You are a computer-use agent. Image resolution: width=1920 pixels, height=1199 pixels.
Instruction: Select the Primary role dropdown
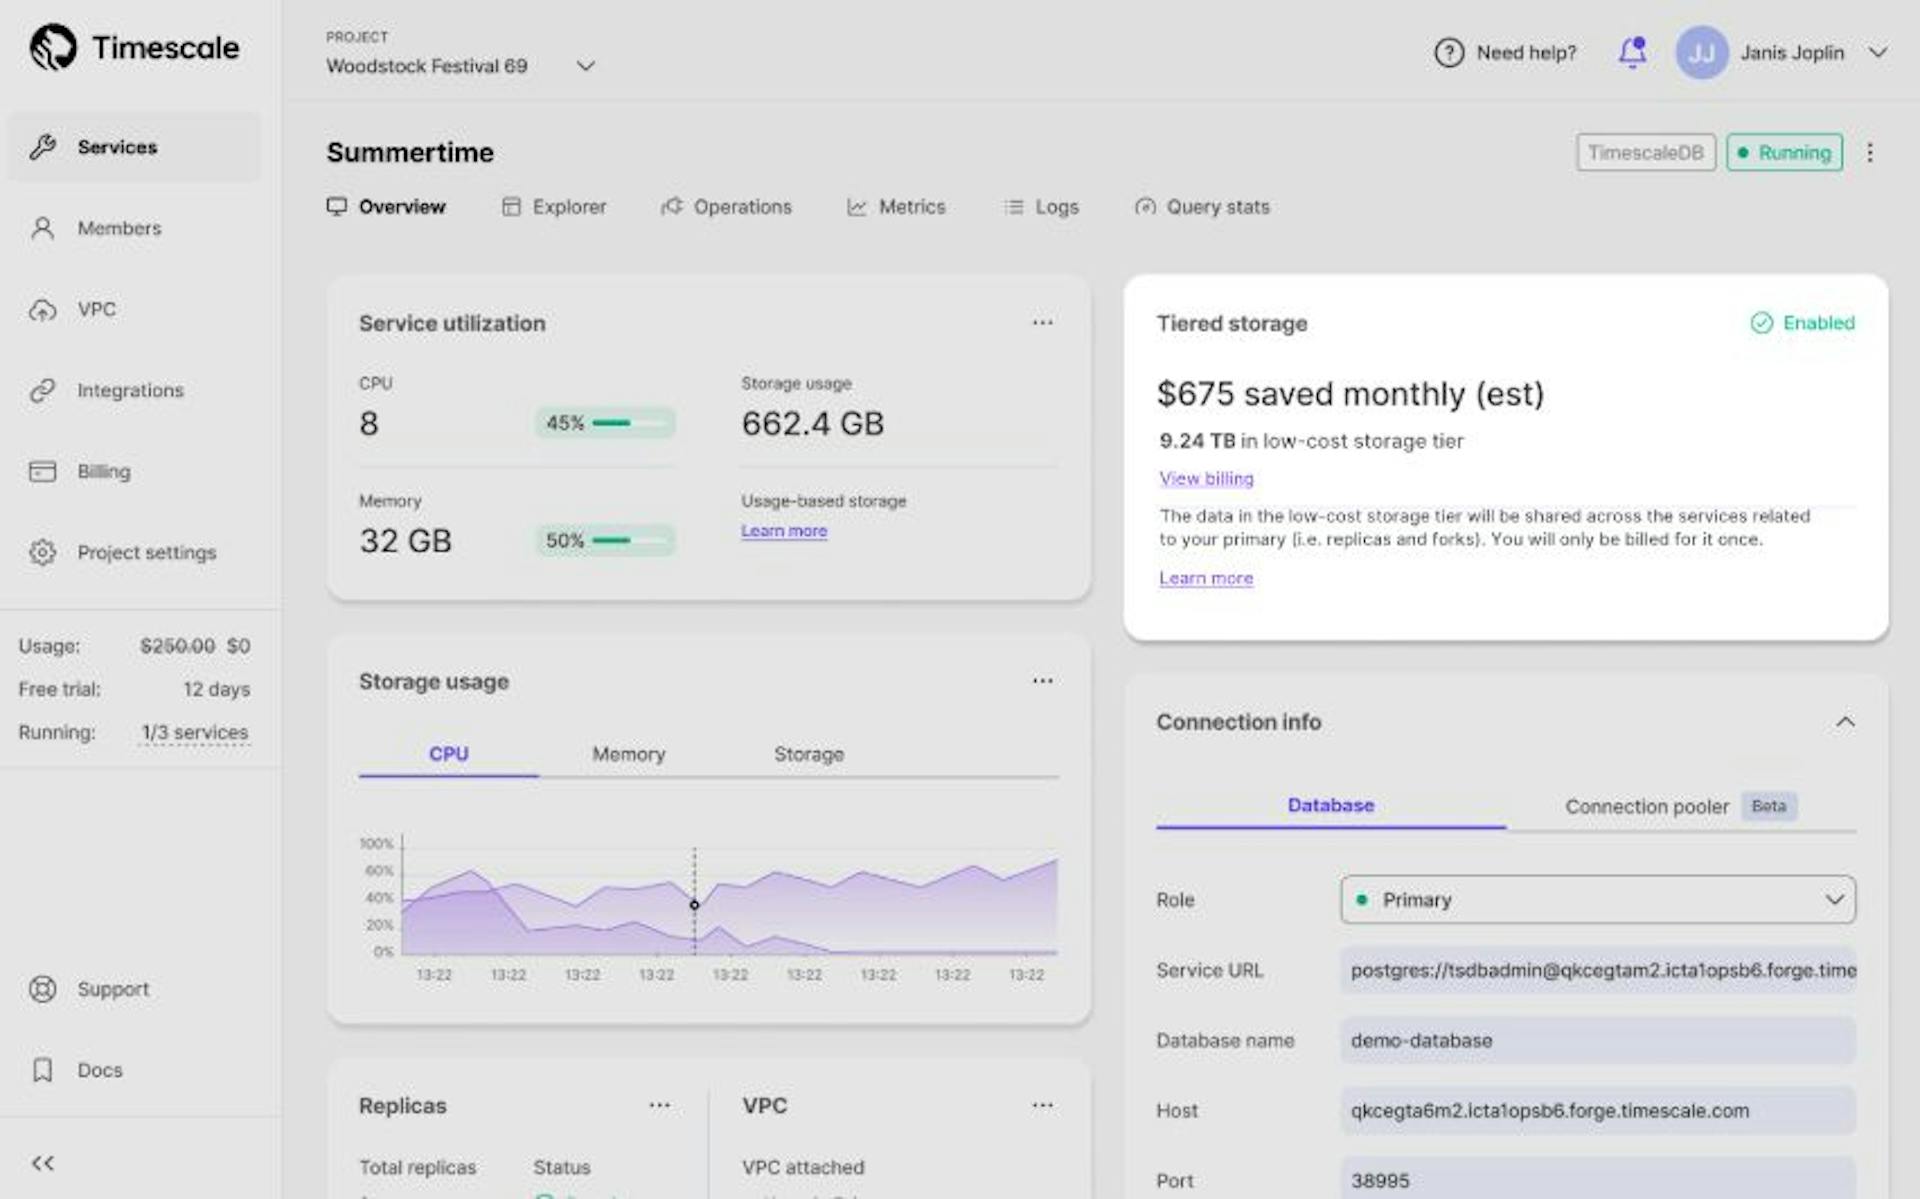[1595, 899]
